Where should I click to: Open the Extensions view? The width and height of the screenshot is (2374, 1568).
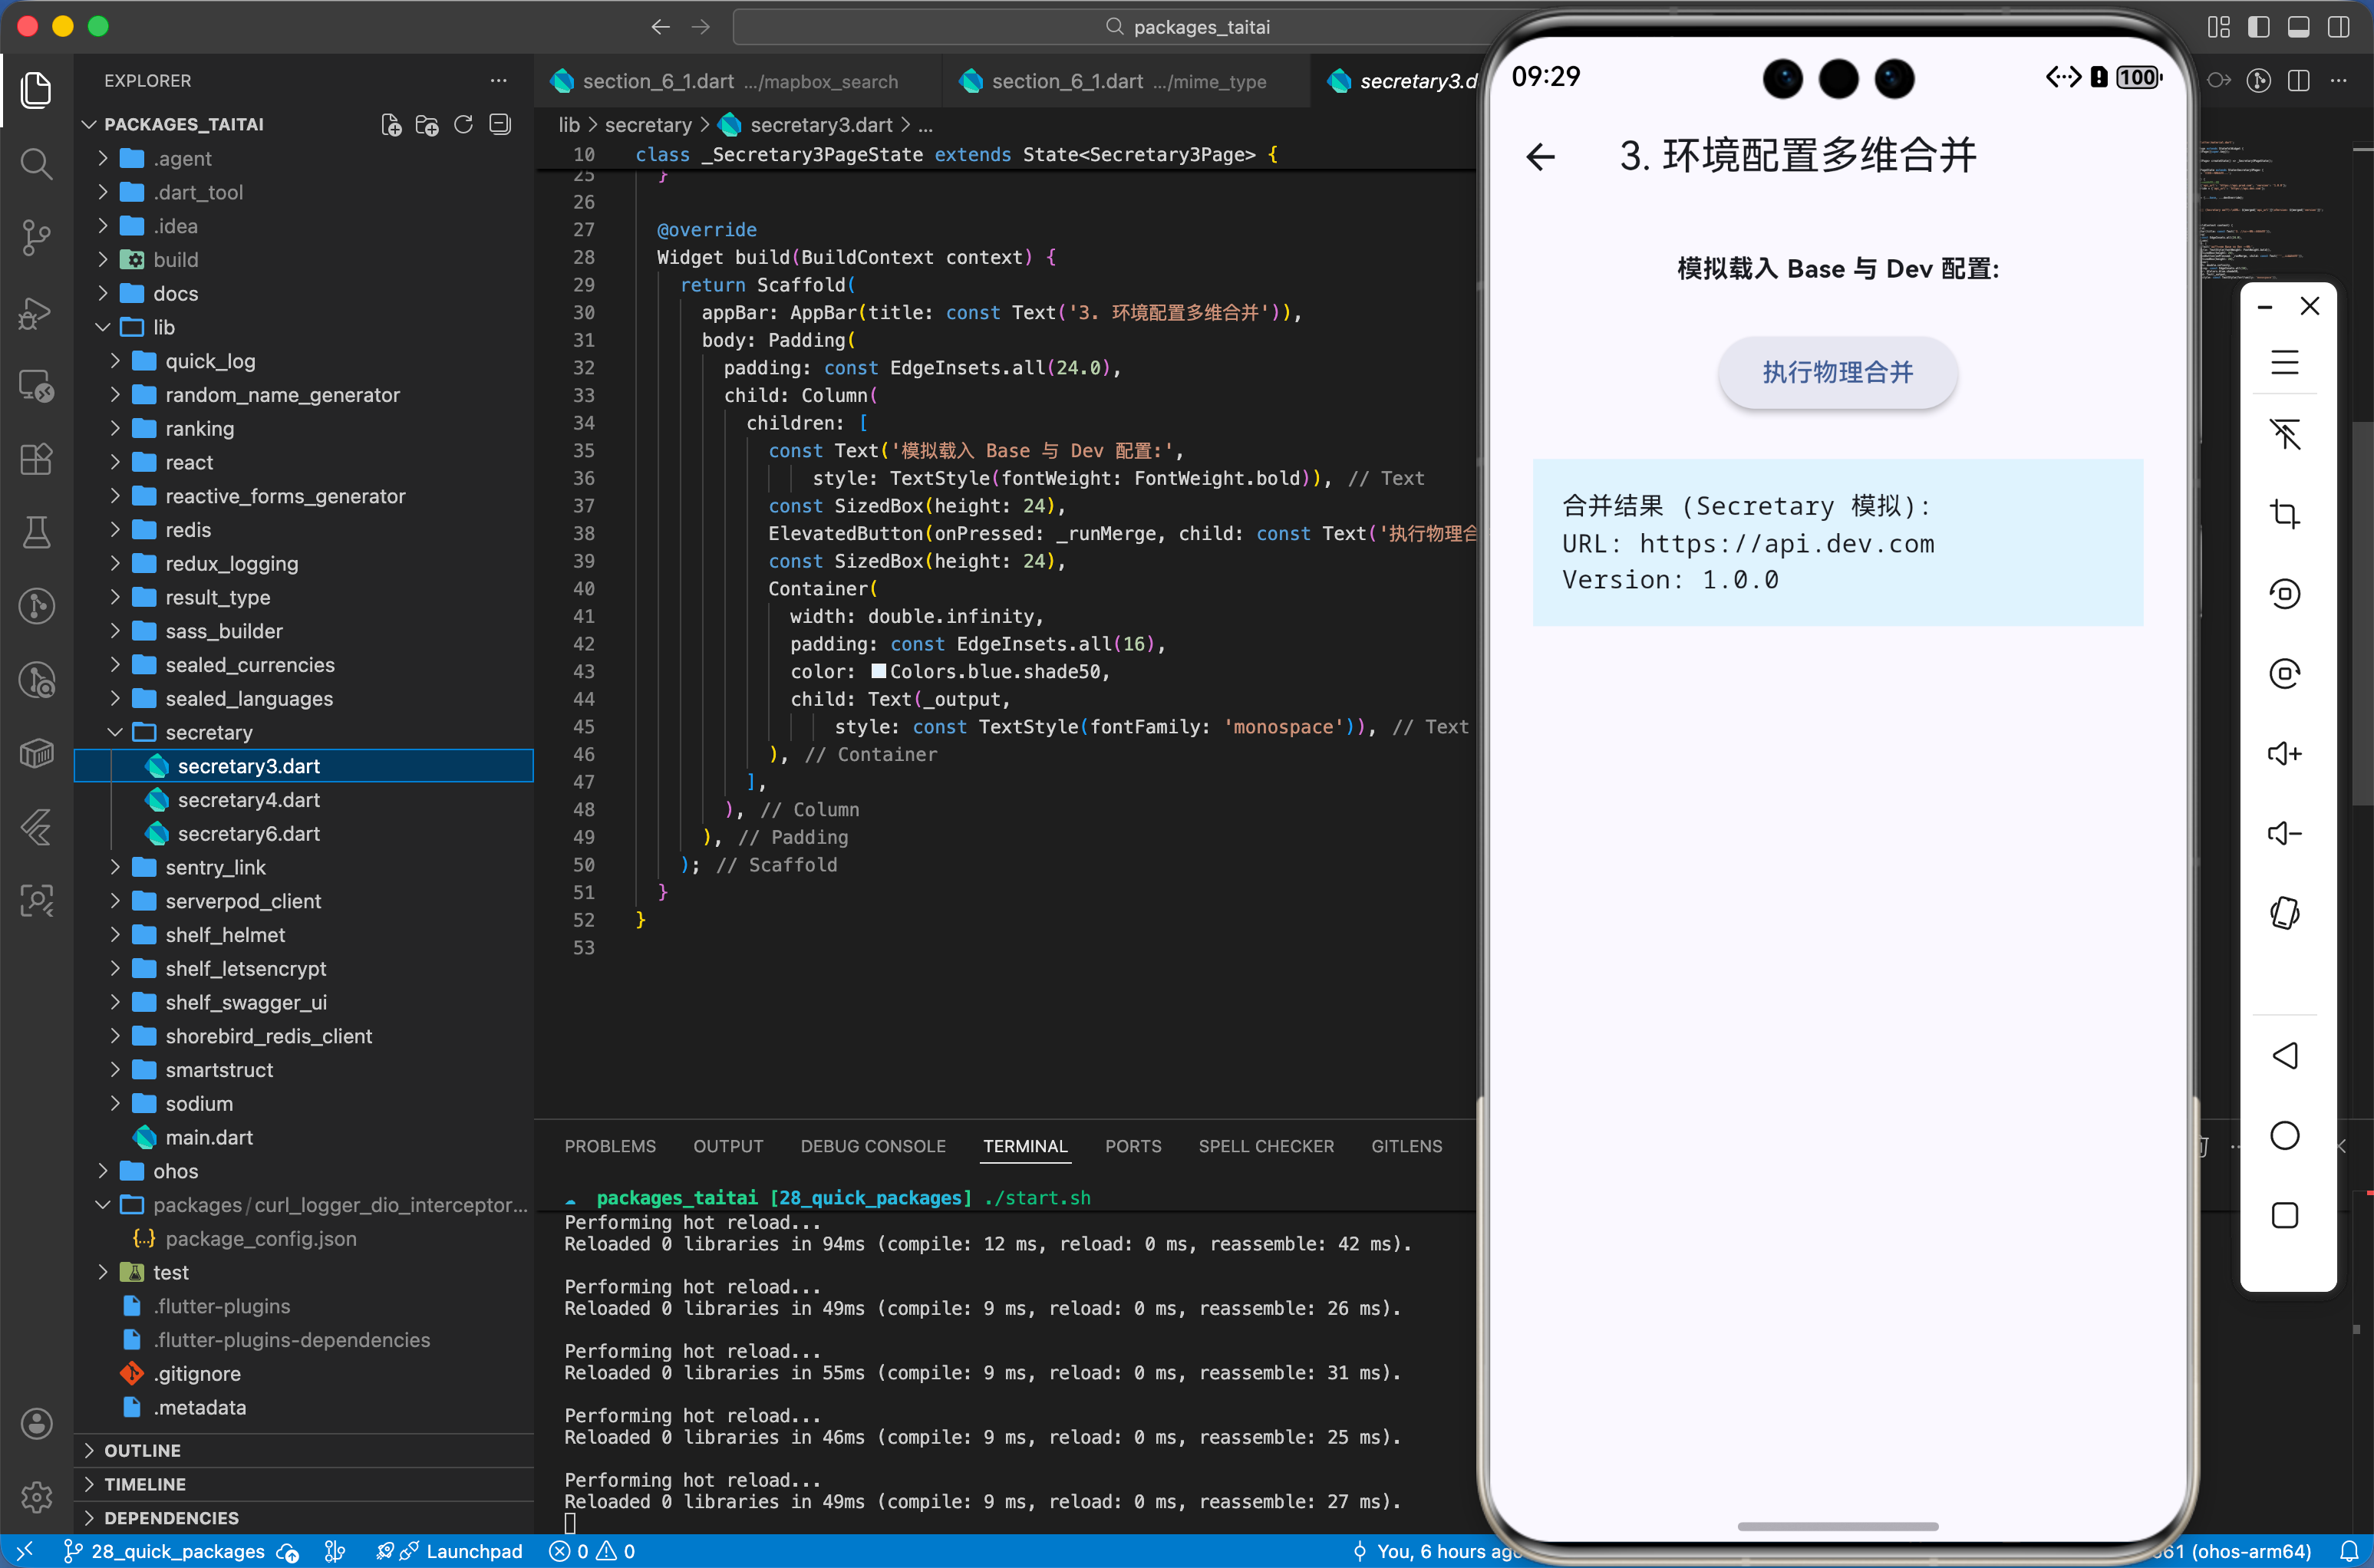point(36,459)
